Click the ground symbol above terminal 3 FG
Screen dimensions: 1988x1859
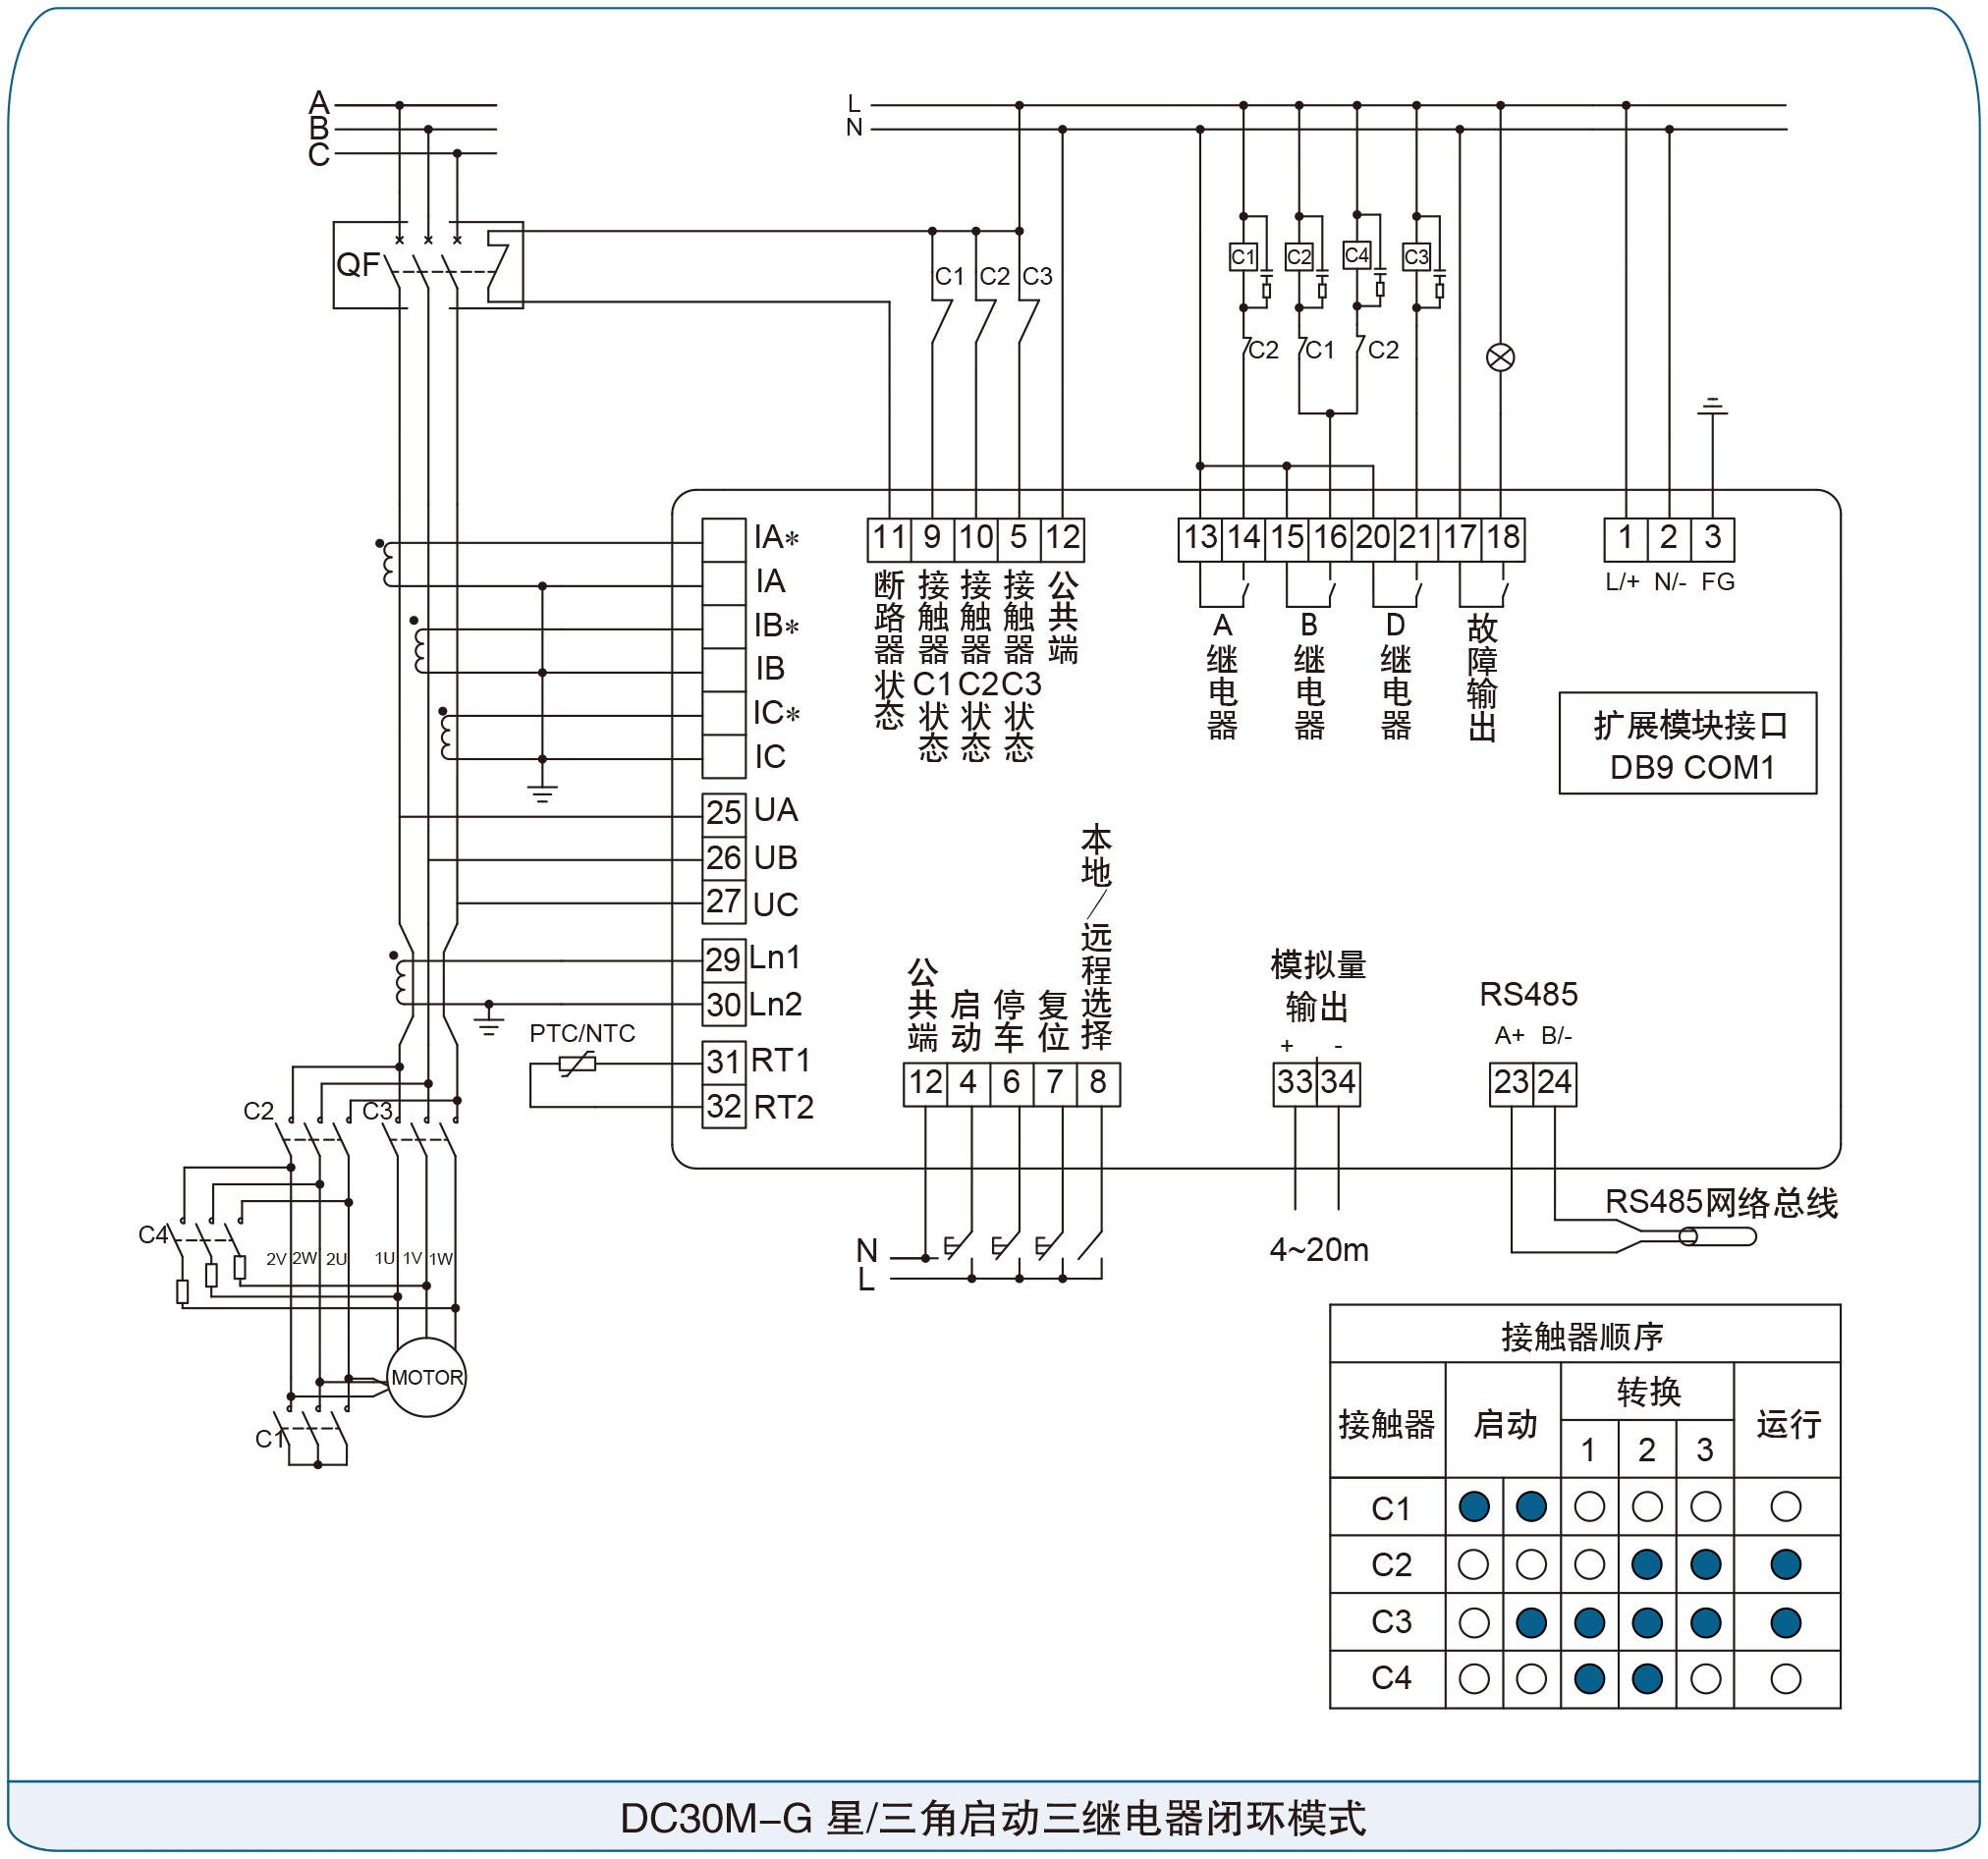(x=1712, y=406)
